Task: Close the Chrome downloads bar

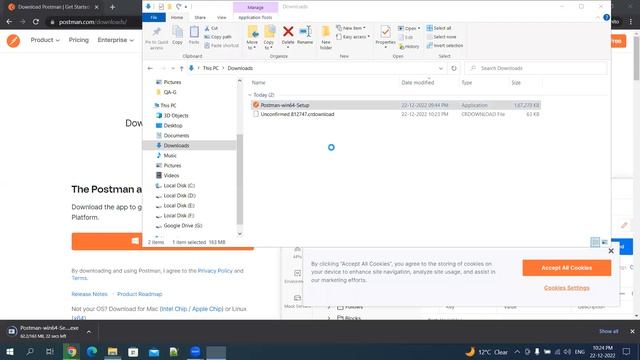Action: click(632, 331)
